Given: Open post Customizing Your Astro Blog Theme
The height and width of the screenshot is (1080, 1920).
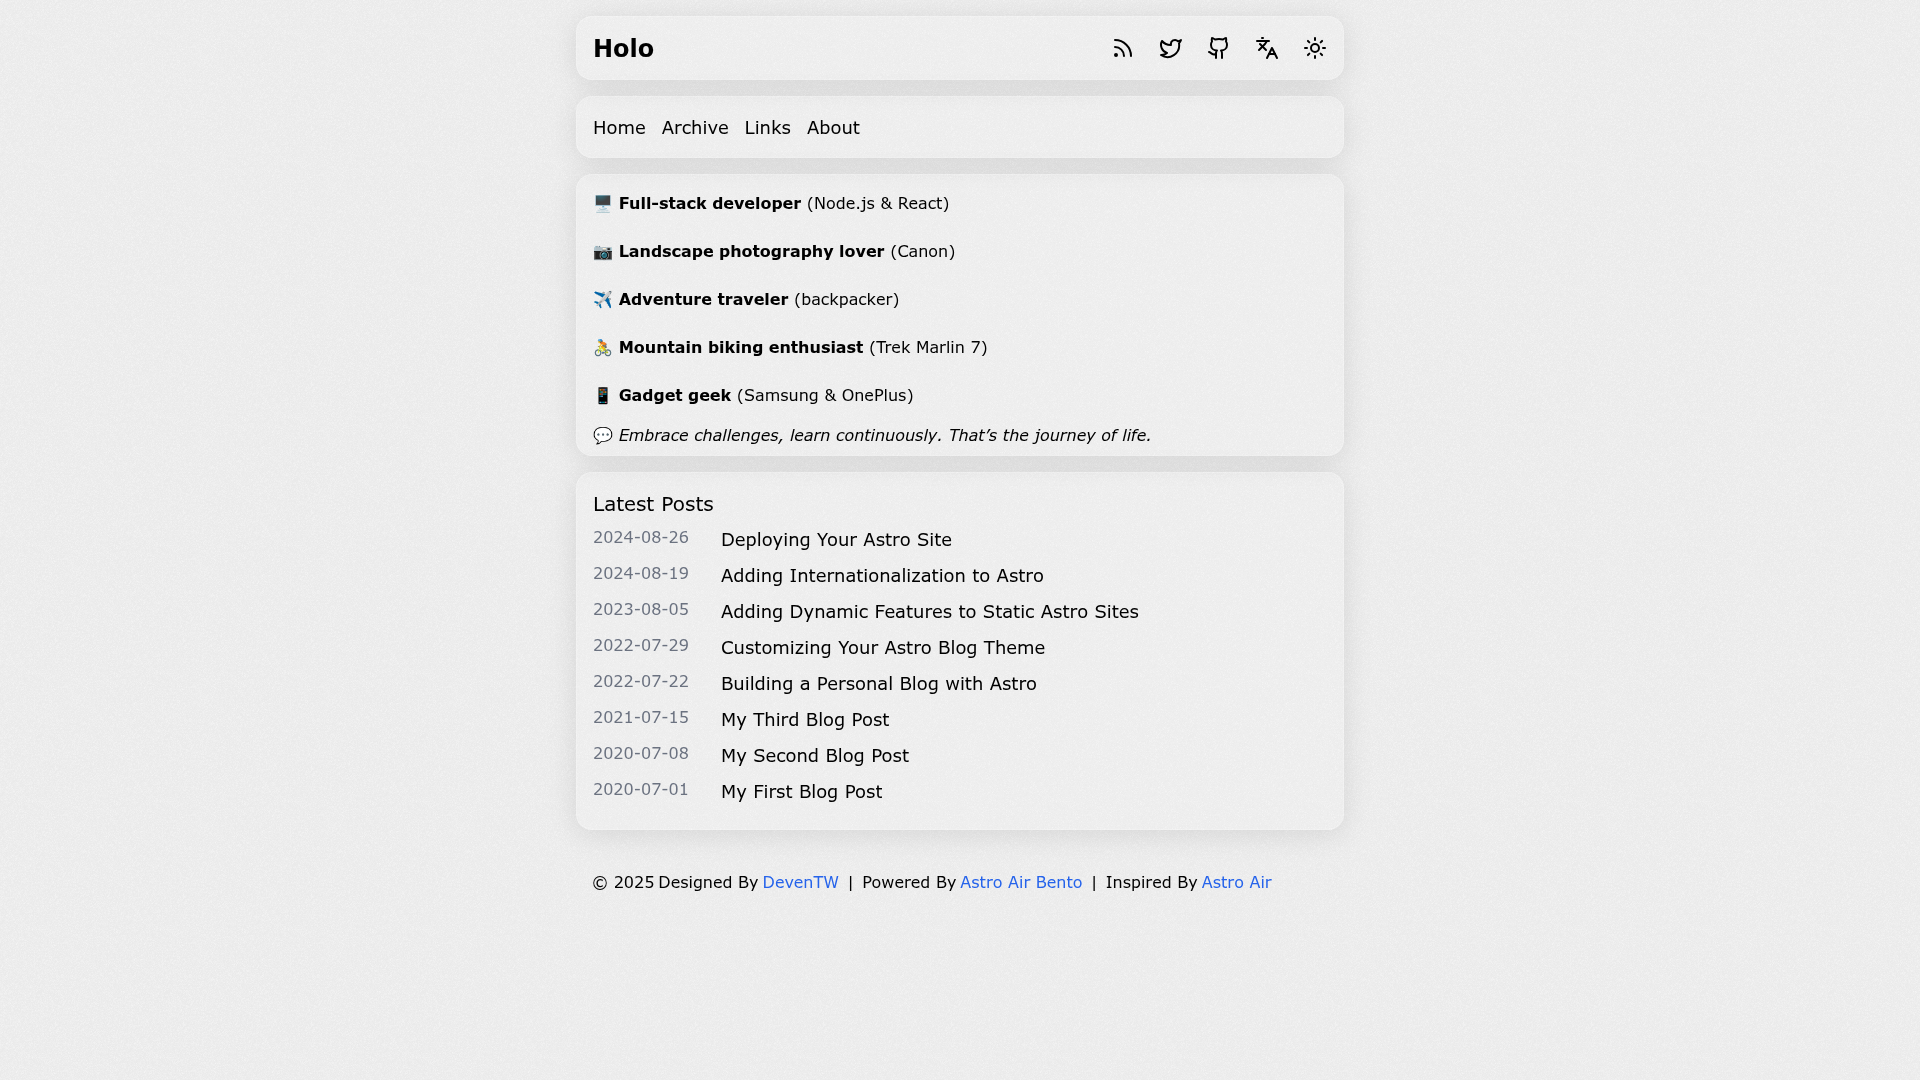Looking at the screenshot, I should click(883, 648).
